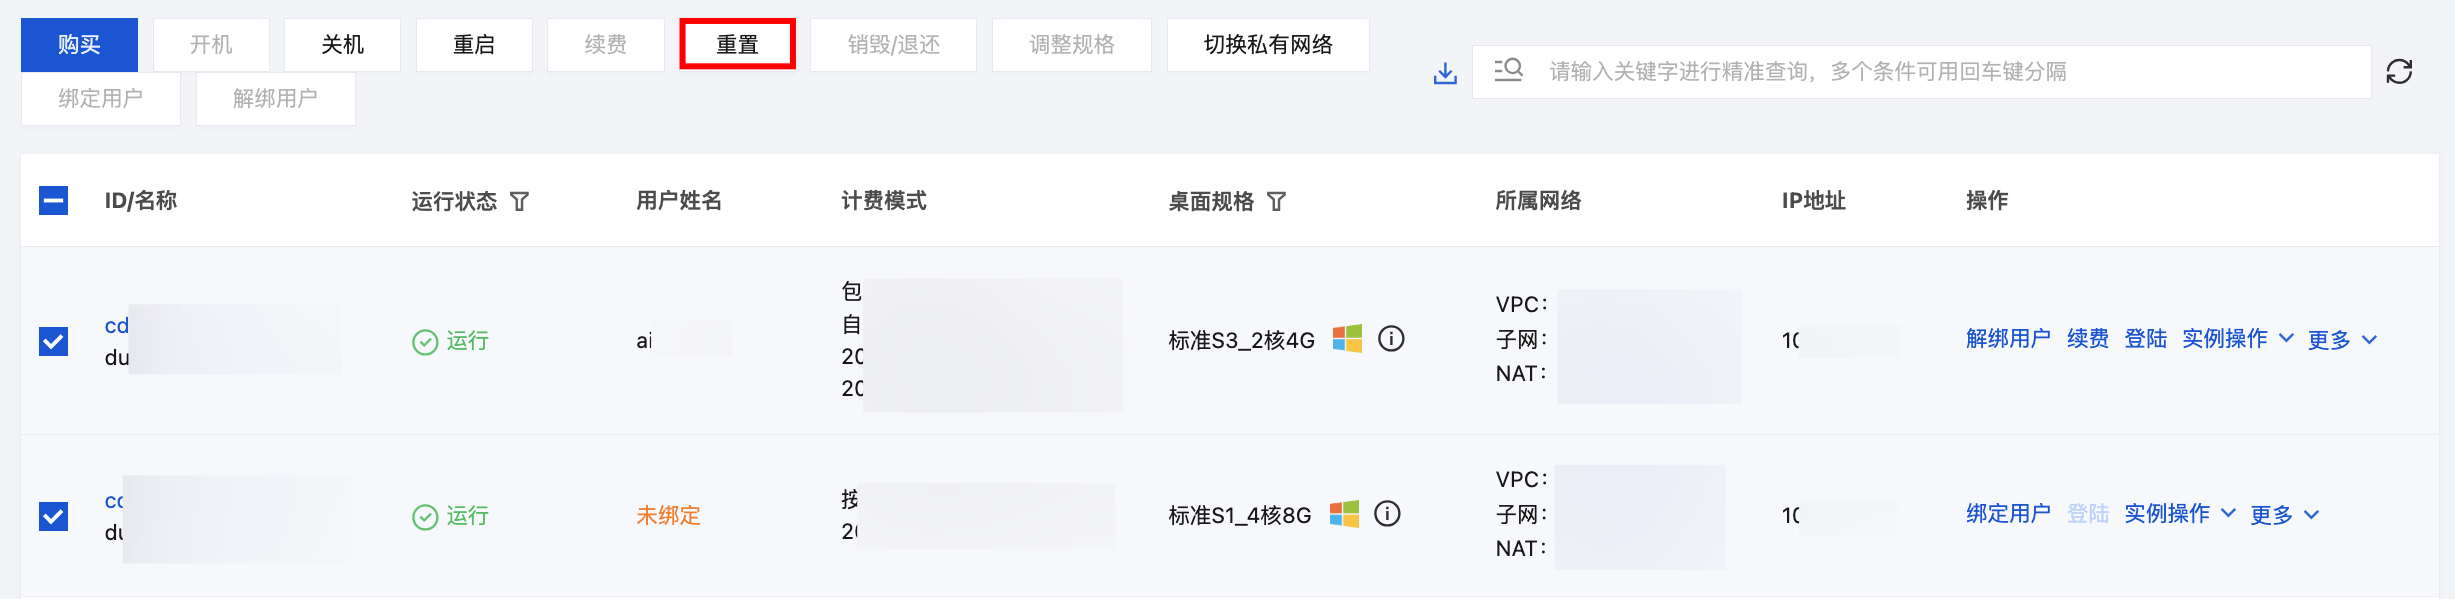The image size is (2455, 599).
Task: Click 绑定用户 link in second row
Action: click(x=2008, y=514)
